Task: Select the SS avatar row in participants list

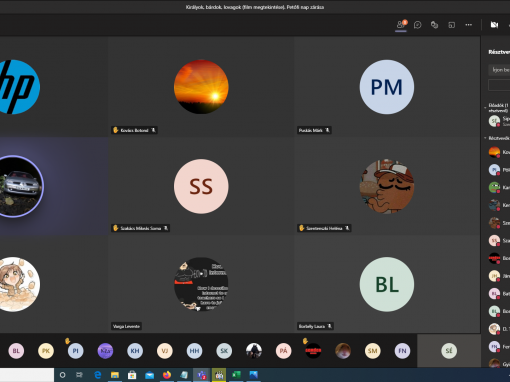Action: [x=499, y=240]
